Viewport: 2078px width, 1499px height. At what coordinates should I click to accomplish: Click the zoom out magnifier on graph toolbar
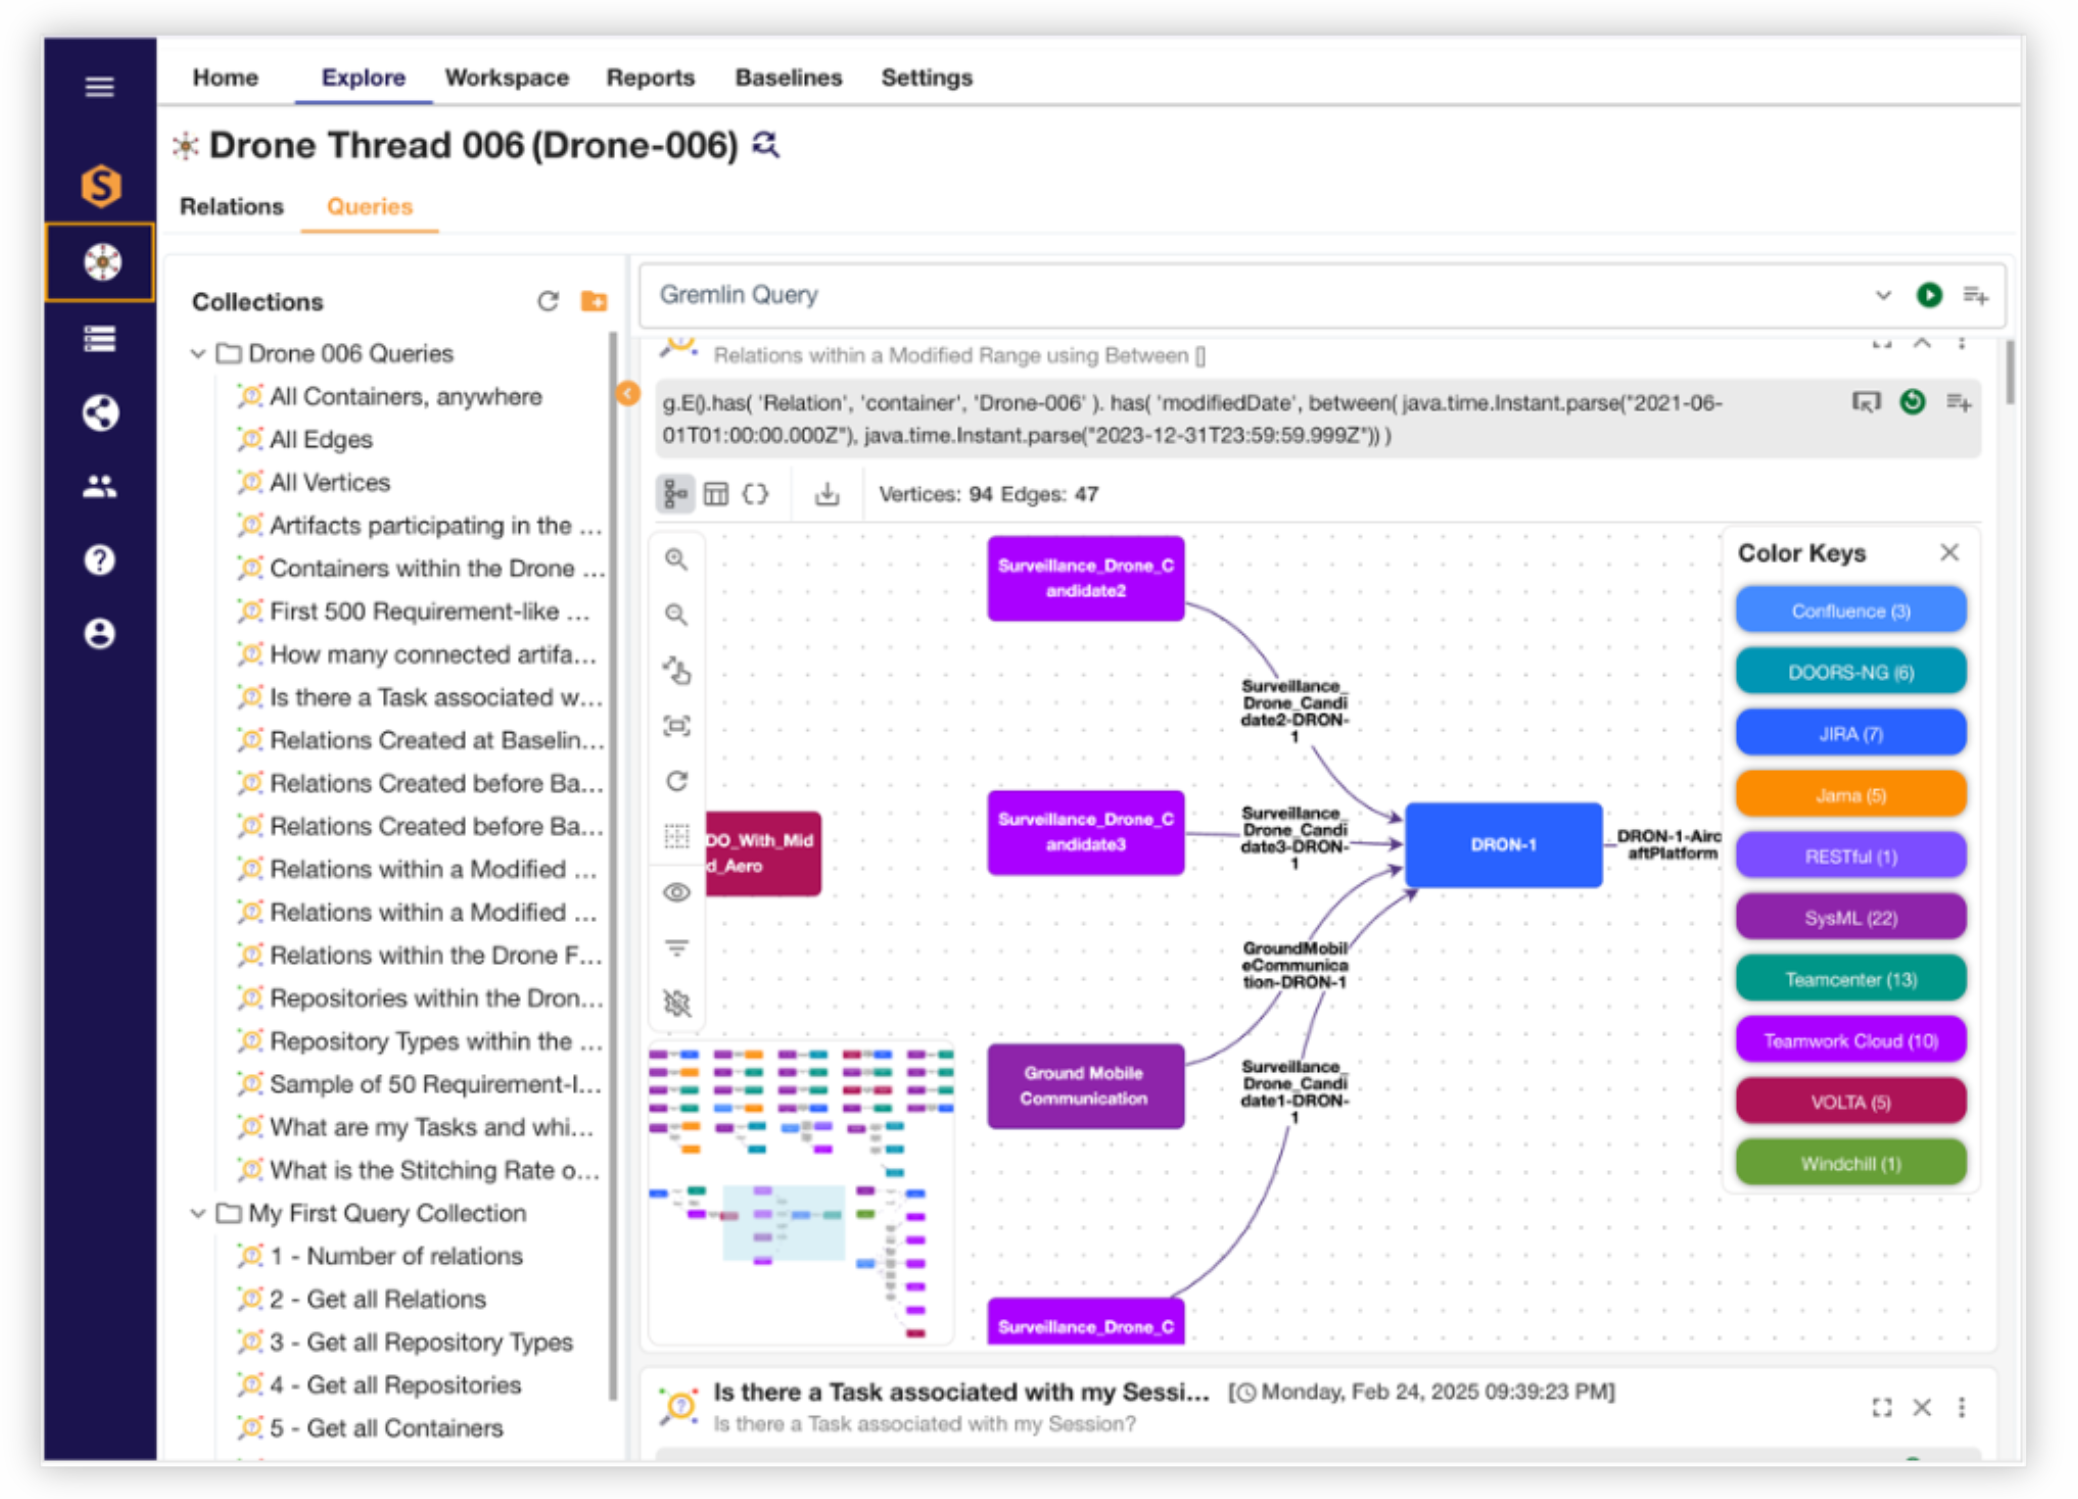pos(677,614)
